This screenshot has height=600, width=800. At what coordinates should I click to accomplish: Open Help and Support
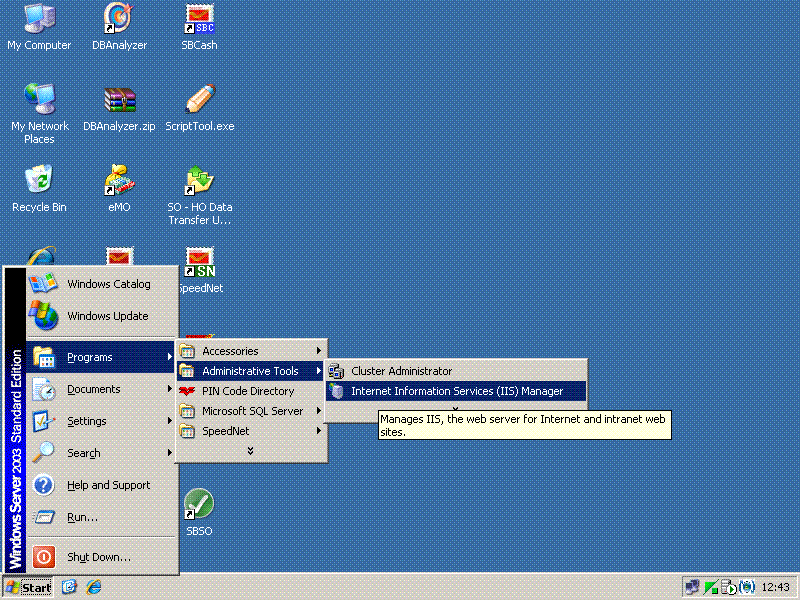(101, 485)
